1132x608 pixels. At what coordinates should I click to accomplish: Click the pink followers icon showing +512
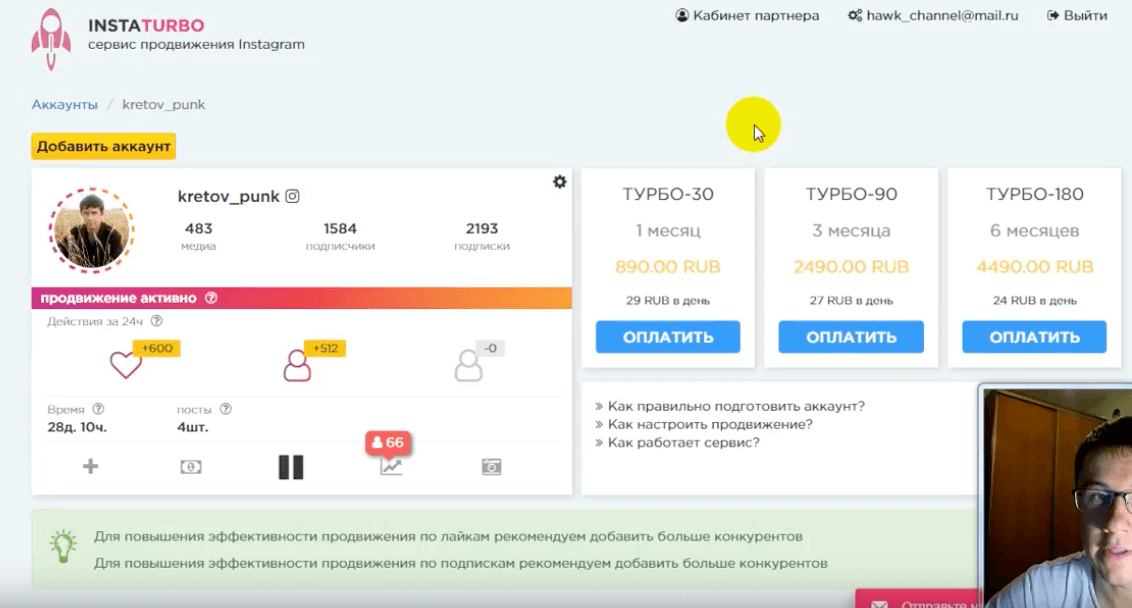click(x=297, y=366)
